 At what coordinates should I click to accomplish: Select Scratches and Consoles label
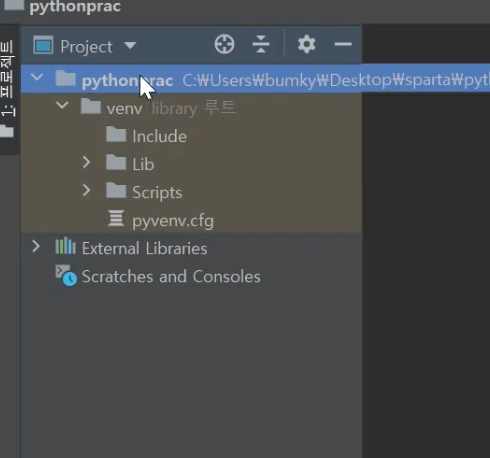click(x=171, y=277)
